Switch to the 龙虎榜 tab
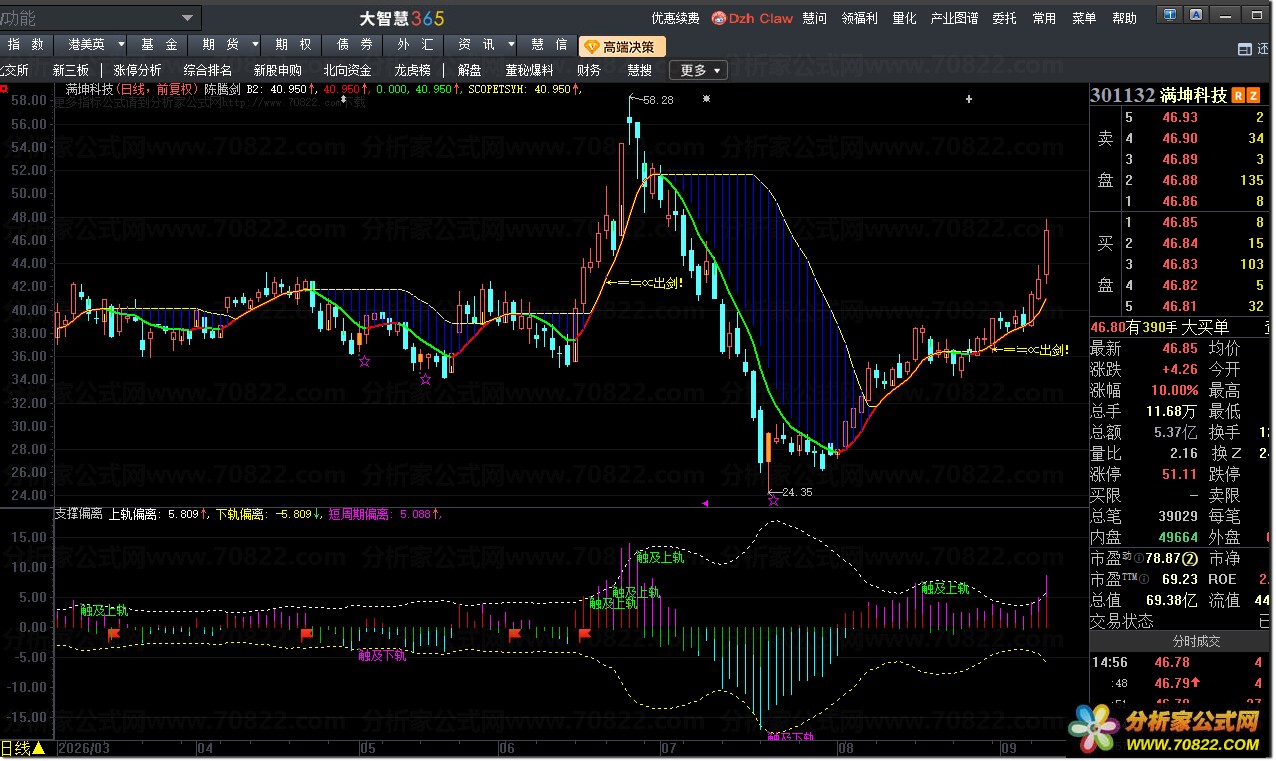 coord(412,70)
